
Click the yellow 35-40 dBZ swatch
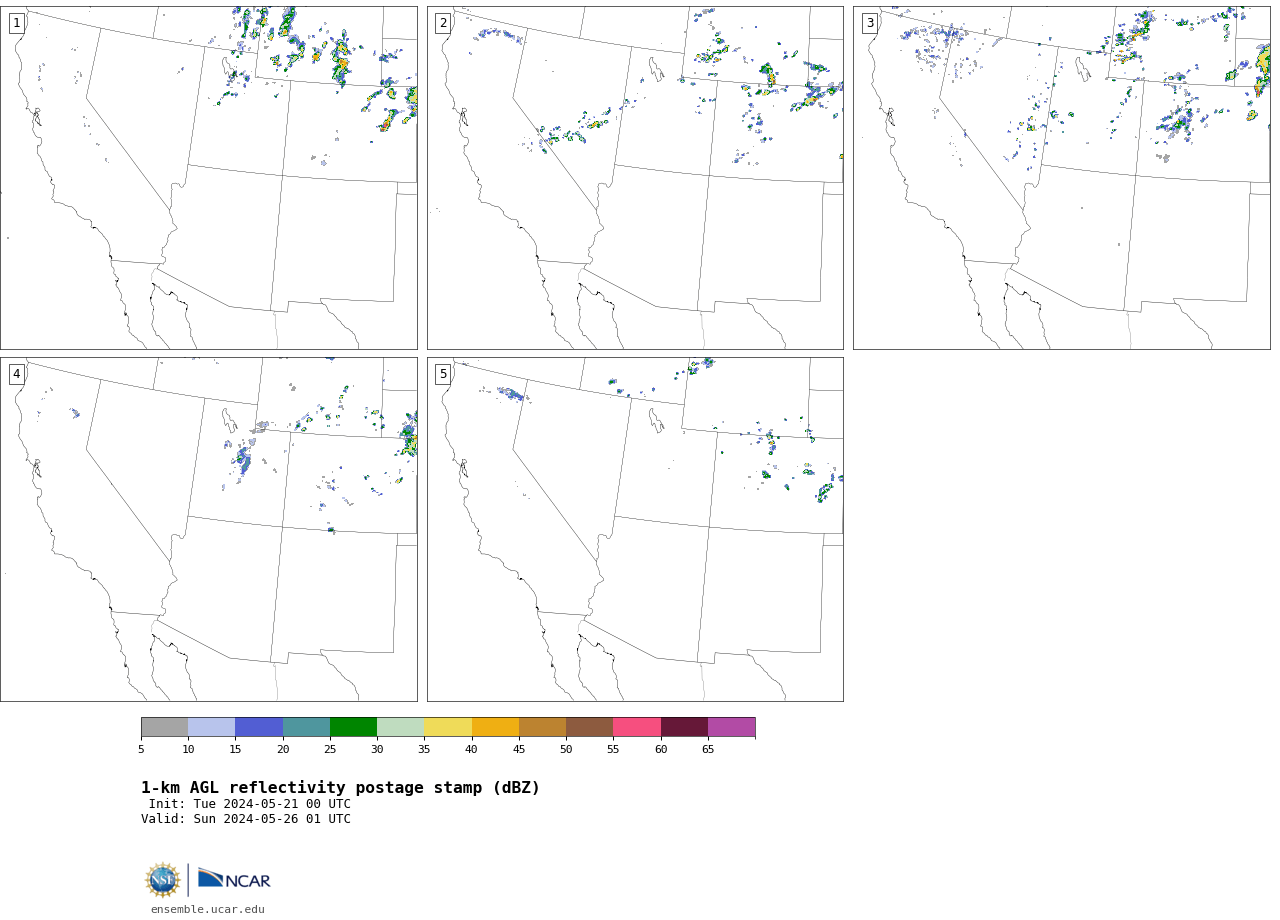pos(448,727)
